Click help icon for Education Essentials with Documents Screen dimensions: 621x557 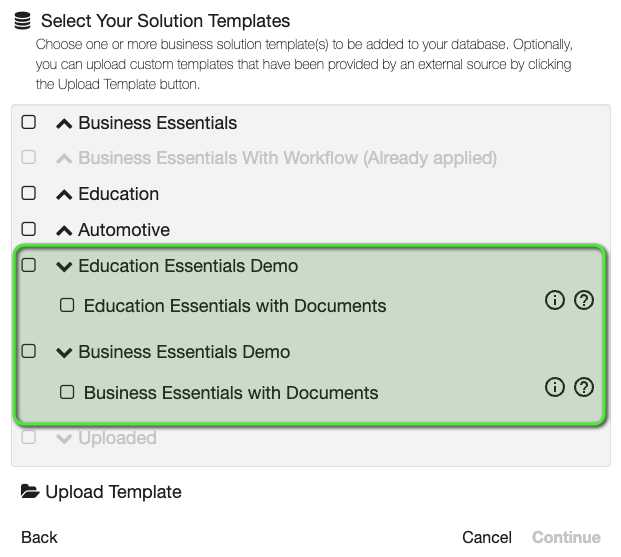pyautogui.click(x=584, y=300)
